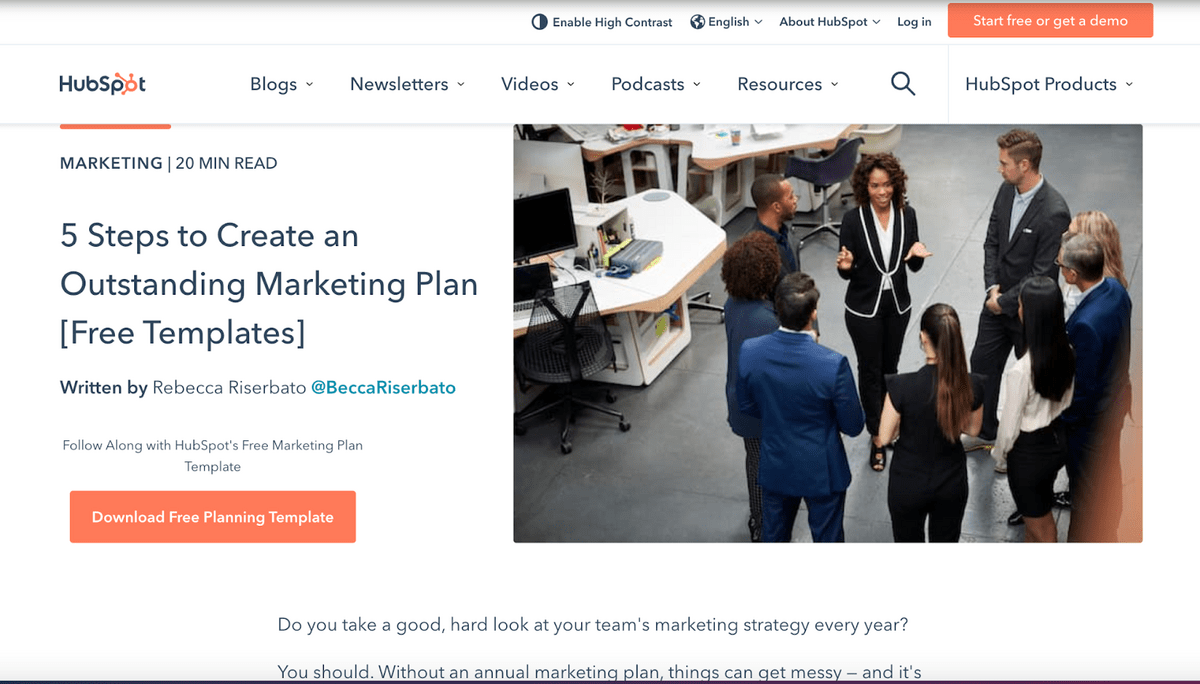Click the Podcasts dropdown chevron
This screenshot has width=1200, height=684.
tap(696, 84)
